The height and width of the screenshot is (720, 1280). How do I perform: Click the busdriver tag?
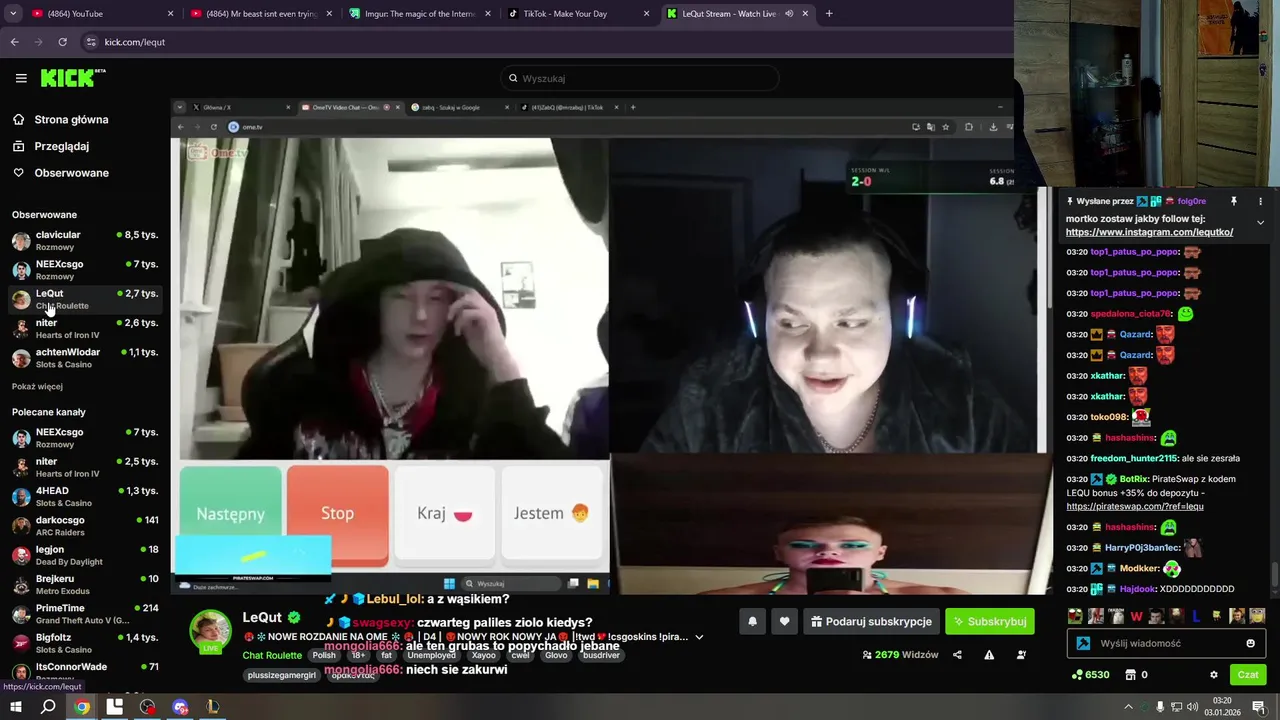[601, 655]
